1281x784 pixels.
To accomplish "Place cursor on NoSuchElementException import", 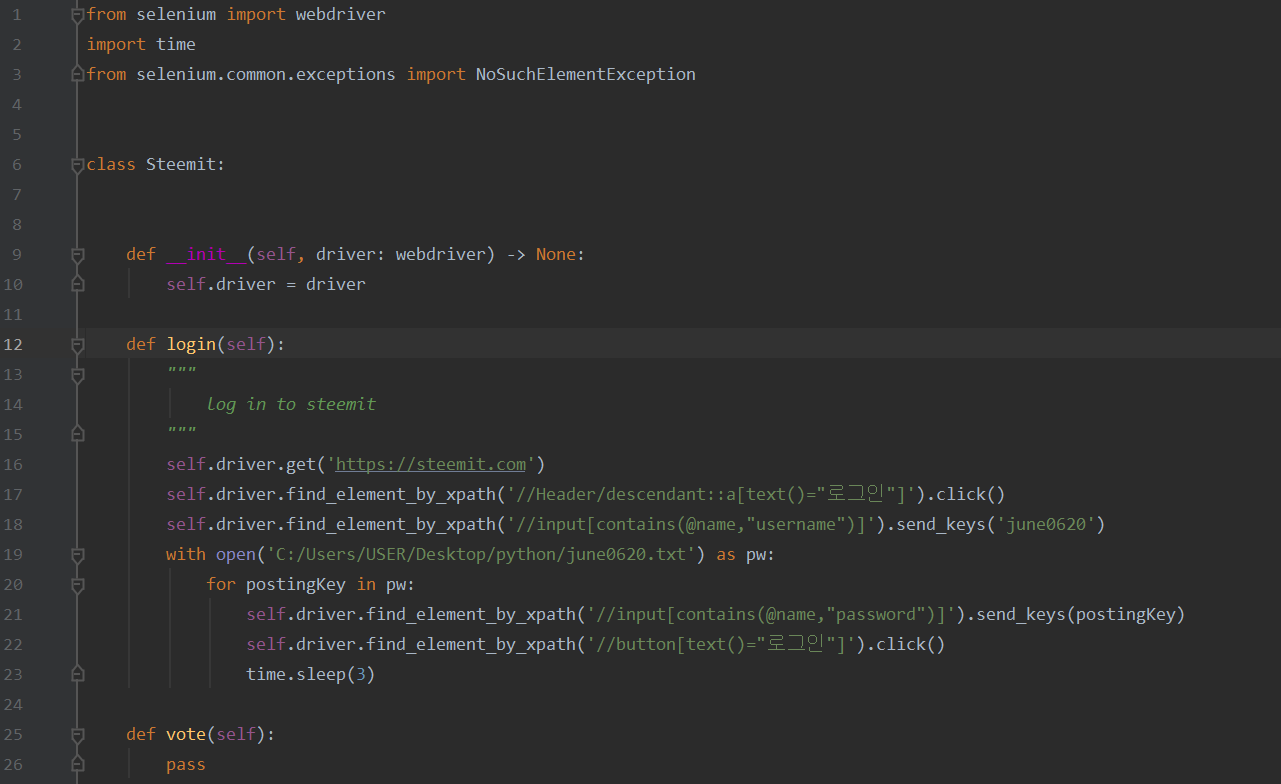I will (x=585, y=74).
